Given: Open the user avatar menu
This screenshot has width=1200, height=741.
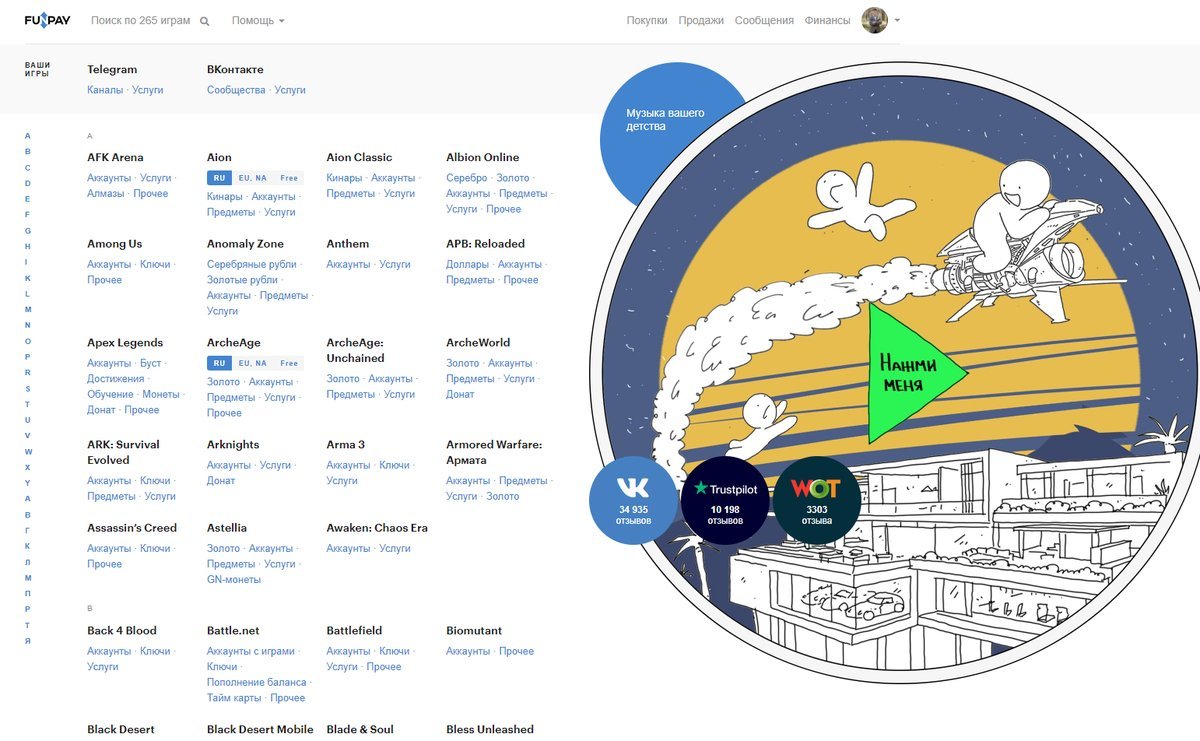Looking at the screenshot, I should (x=874, y=20).
